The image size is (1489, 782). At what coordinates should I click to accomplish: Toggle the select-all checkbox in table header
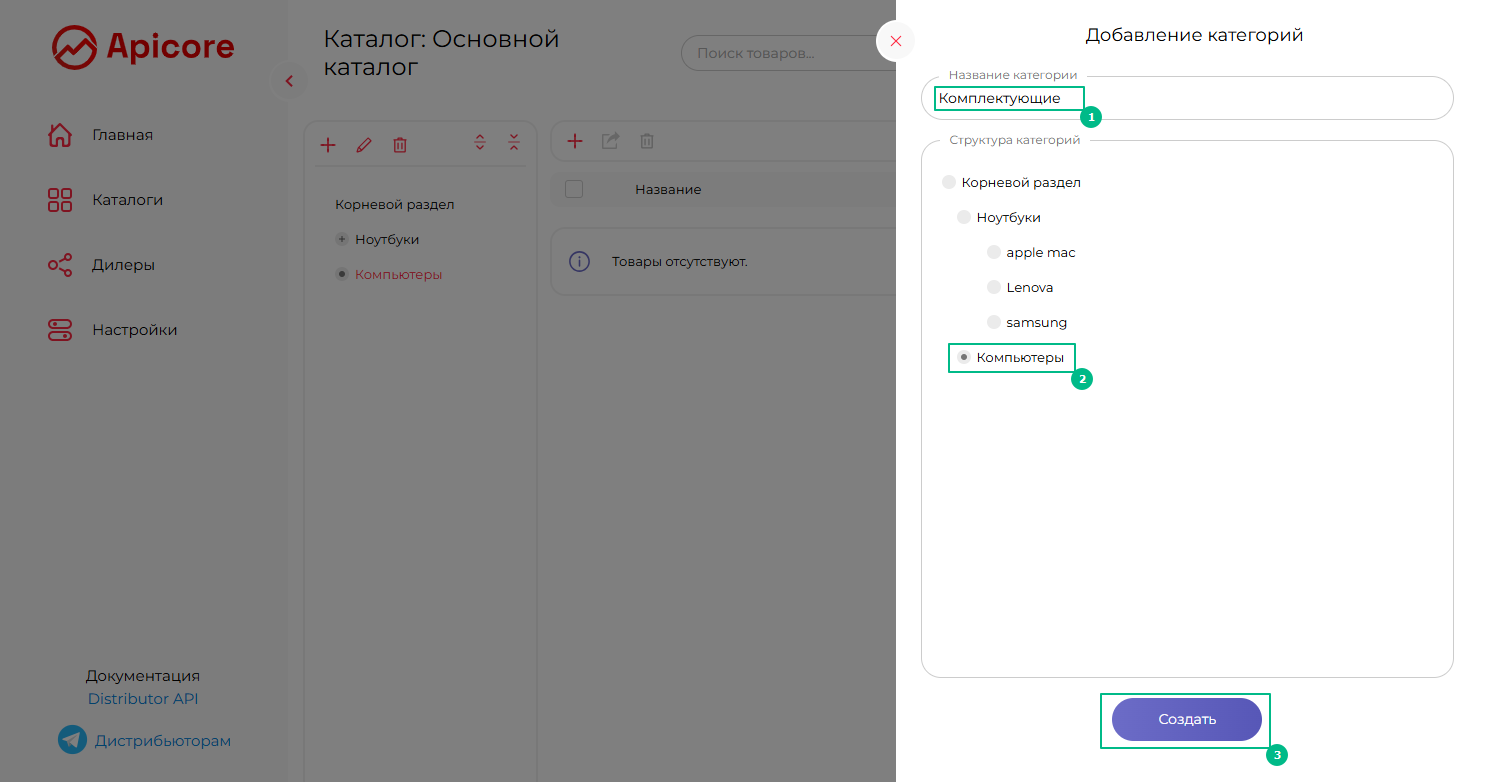click(574, 189)
